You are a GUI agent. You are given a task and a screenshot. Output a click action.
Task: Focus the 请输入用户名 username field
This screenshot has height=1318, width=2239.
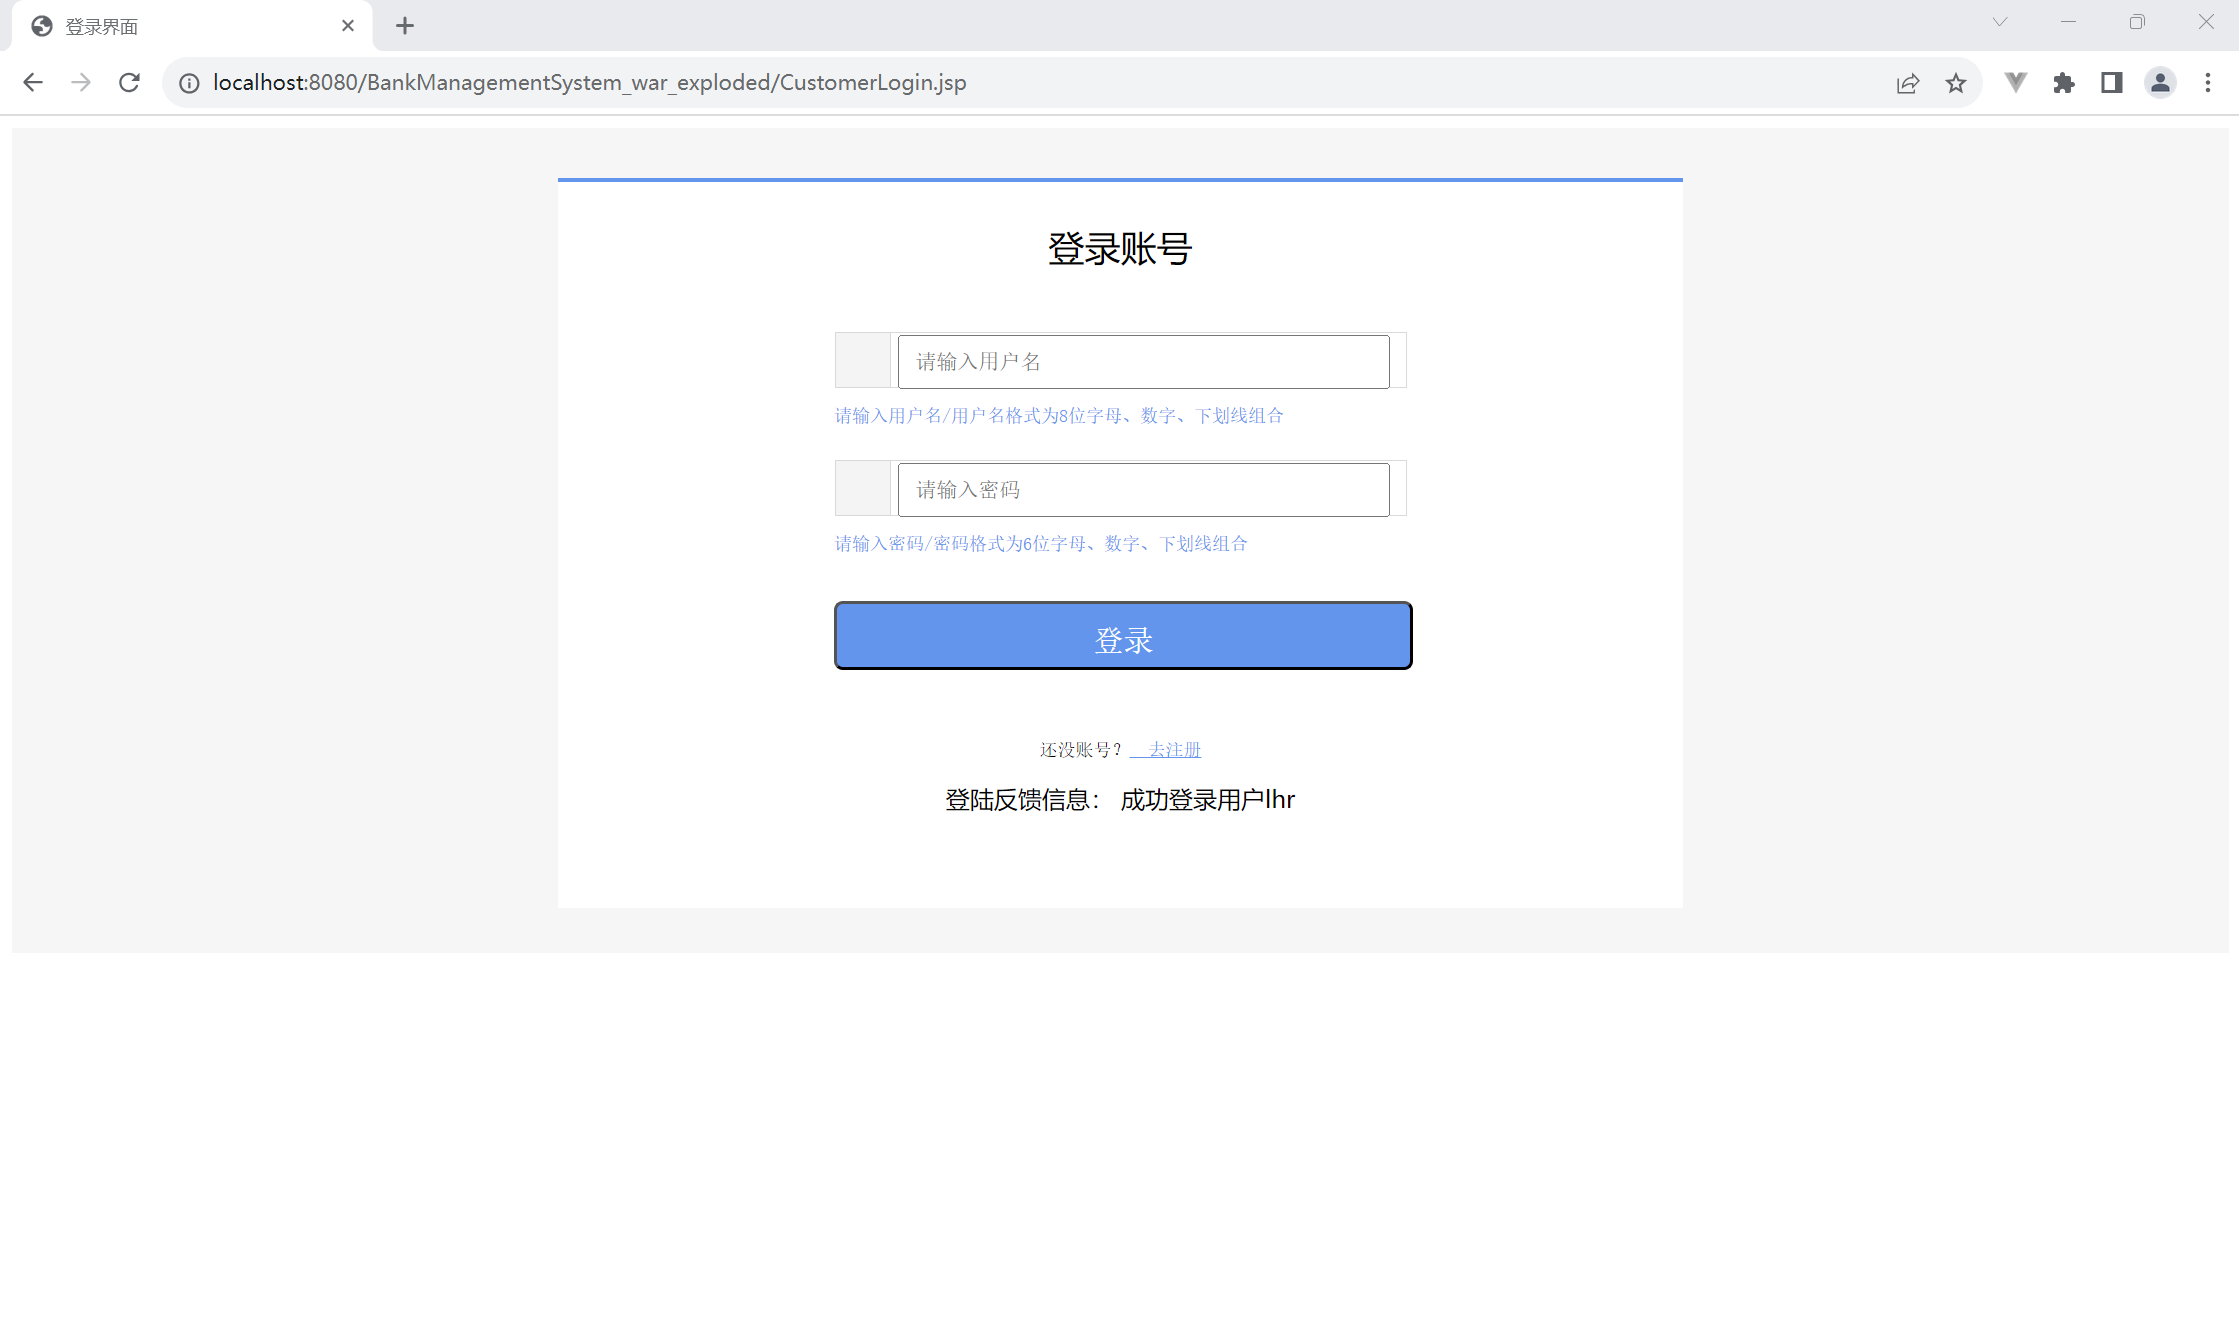tap(1143, 361)
